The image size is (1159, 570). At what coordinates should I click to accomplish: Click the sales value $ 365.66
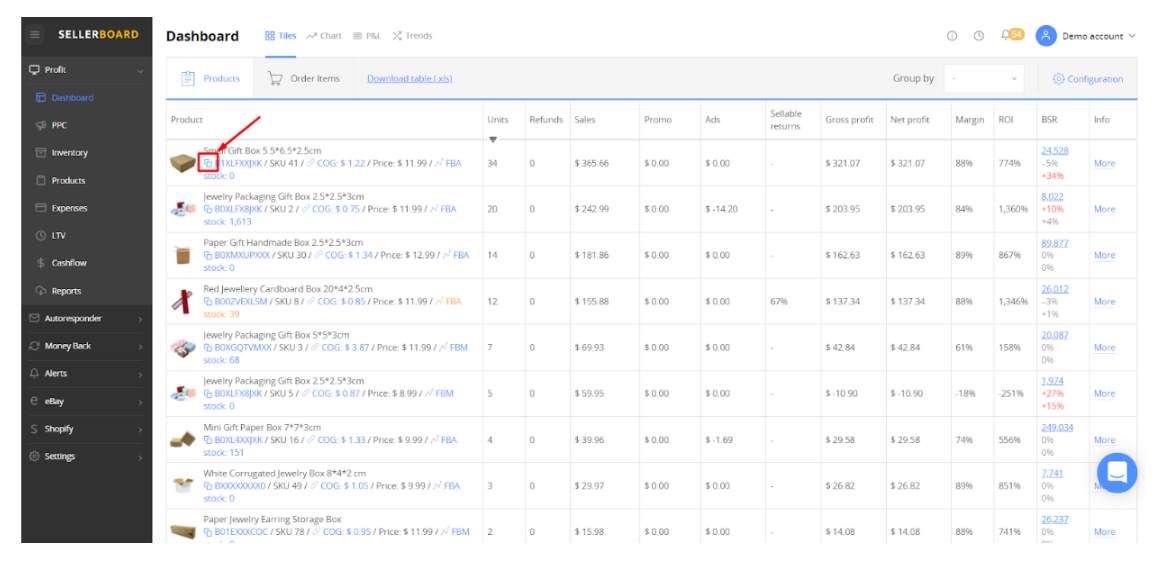591,163
